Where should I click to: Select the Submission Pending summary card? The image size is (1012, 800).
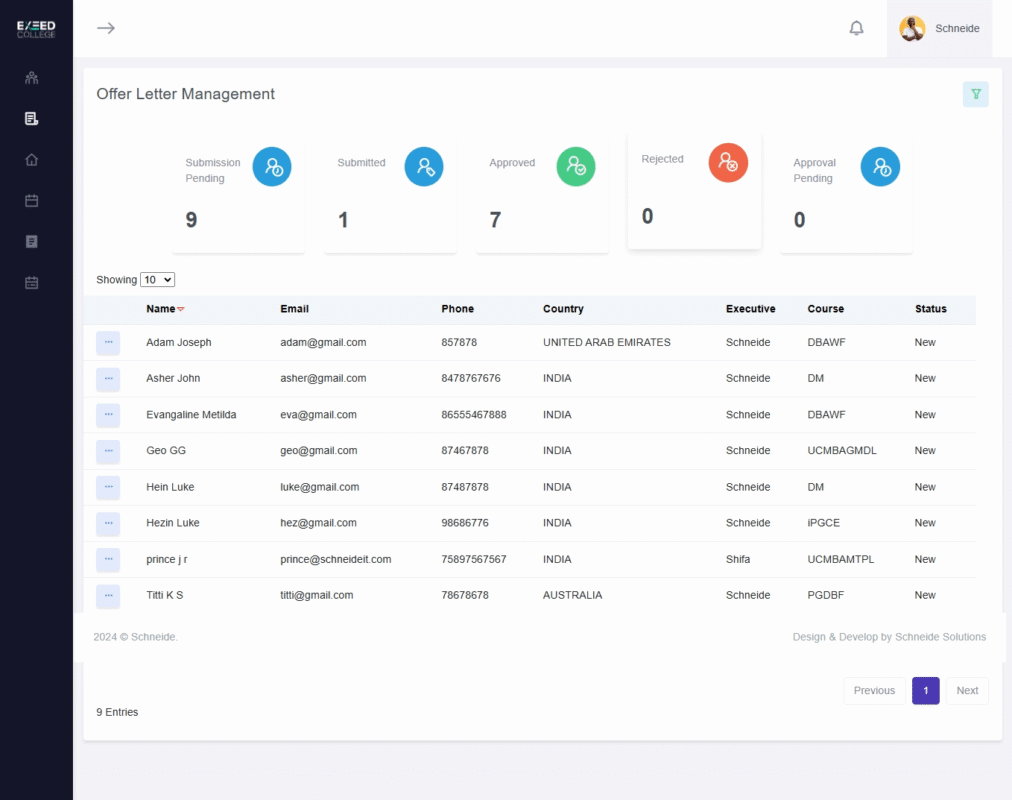click(239, 196)
